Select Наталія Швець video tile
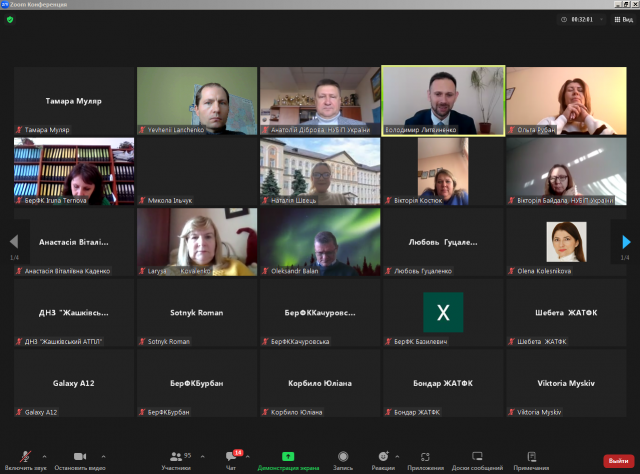This screenshot has height=474, width=640. click(320, 171)
